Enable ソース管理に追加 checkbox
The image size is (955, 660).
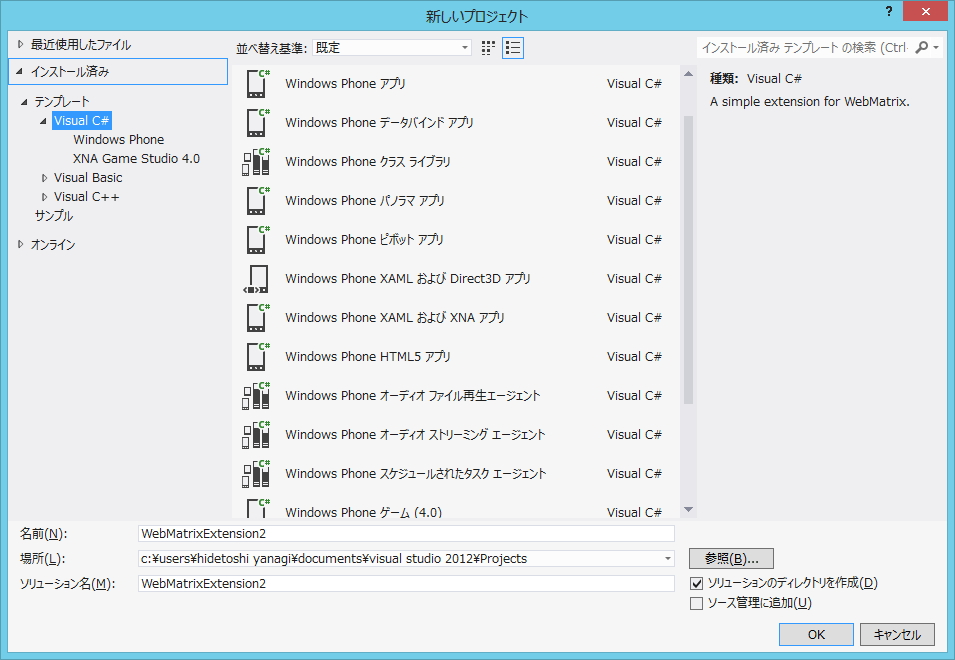coord(697,603)
